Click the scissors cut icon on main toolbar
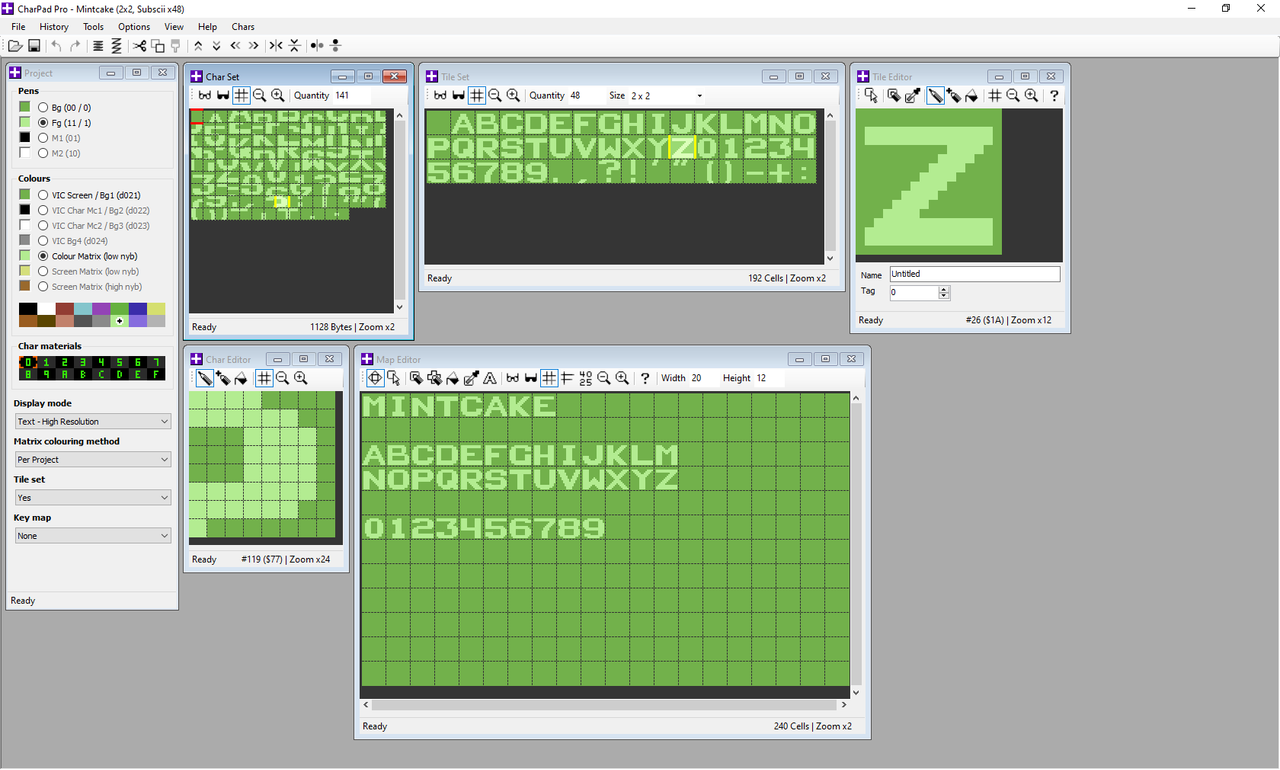 point(138,45)
